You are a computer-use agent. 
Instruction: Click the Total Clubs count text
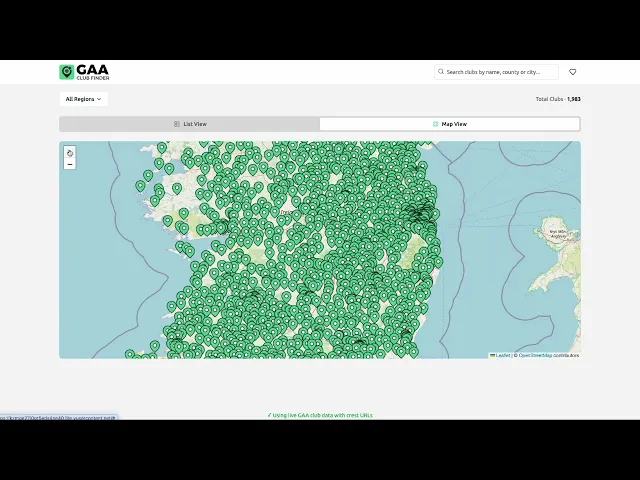click(x=558, y=99)
